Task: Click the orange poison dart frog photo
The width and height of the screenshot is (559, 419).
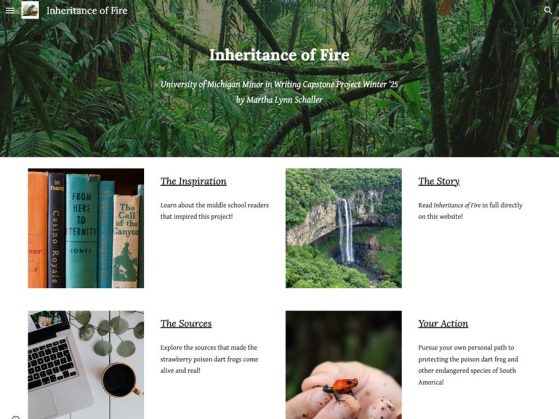Action: pyautogui.click(x=344, y=365)
